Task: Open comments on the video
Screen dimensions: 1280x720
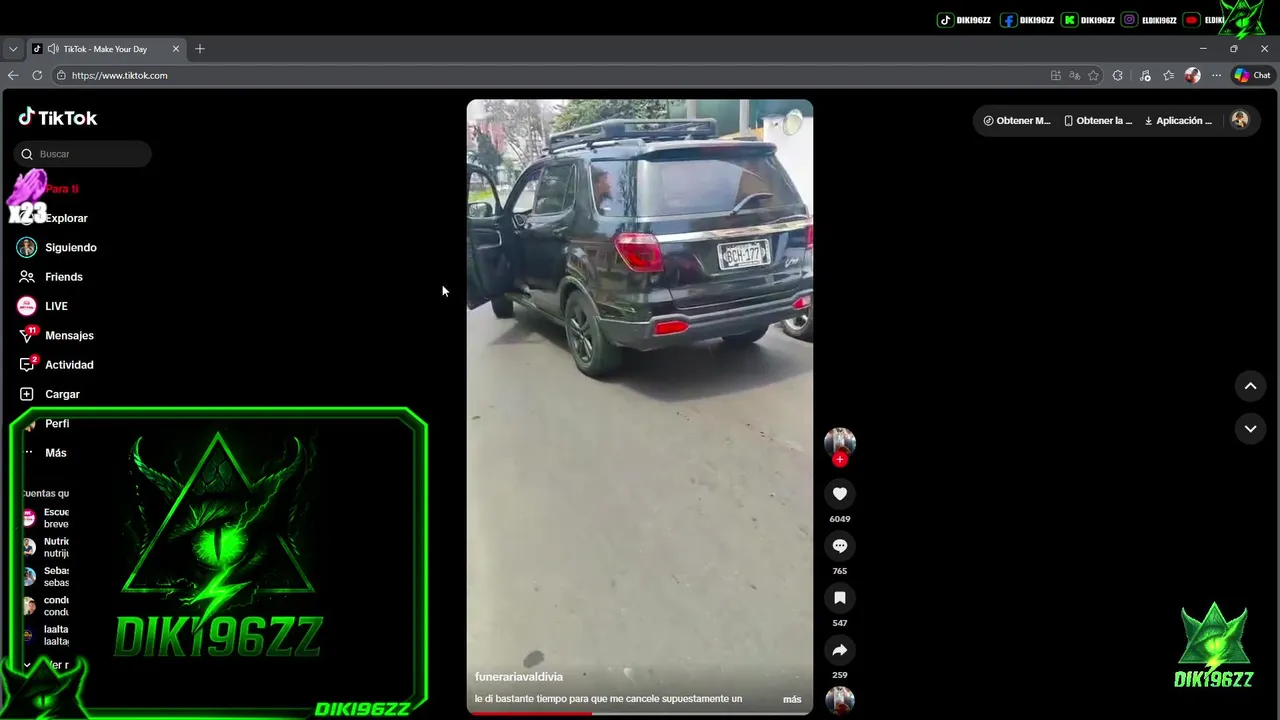Action: pos(840,546)
